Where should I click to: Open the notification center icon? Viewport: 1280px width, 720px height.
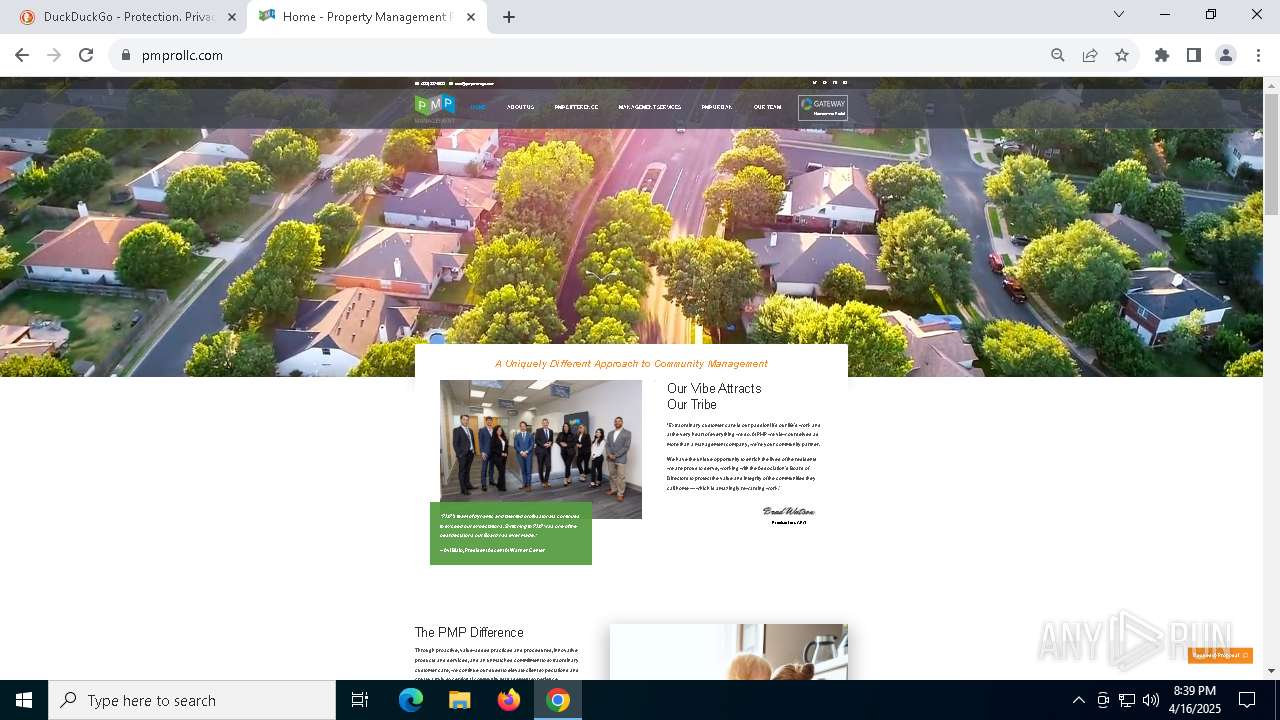1247,700
